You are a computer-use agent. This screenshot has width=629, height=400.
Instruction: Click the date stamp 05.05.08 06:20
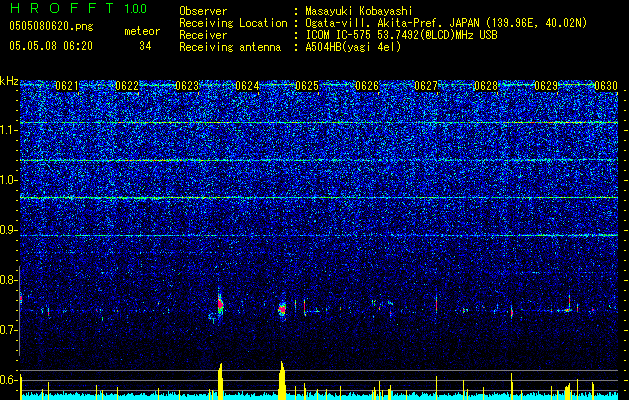[x=51, y=46]
